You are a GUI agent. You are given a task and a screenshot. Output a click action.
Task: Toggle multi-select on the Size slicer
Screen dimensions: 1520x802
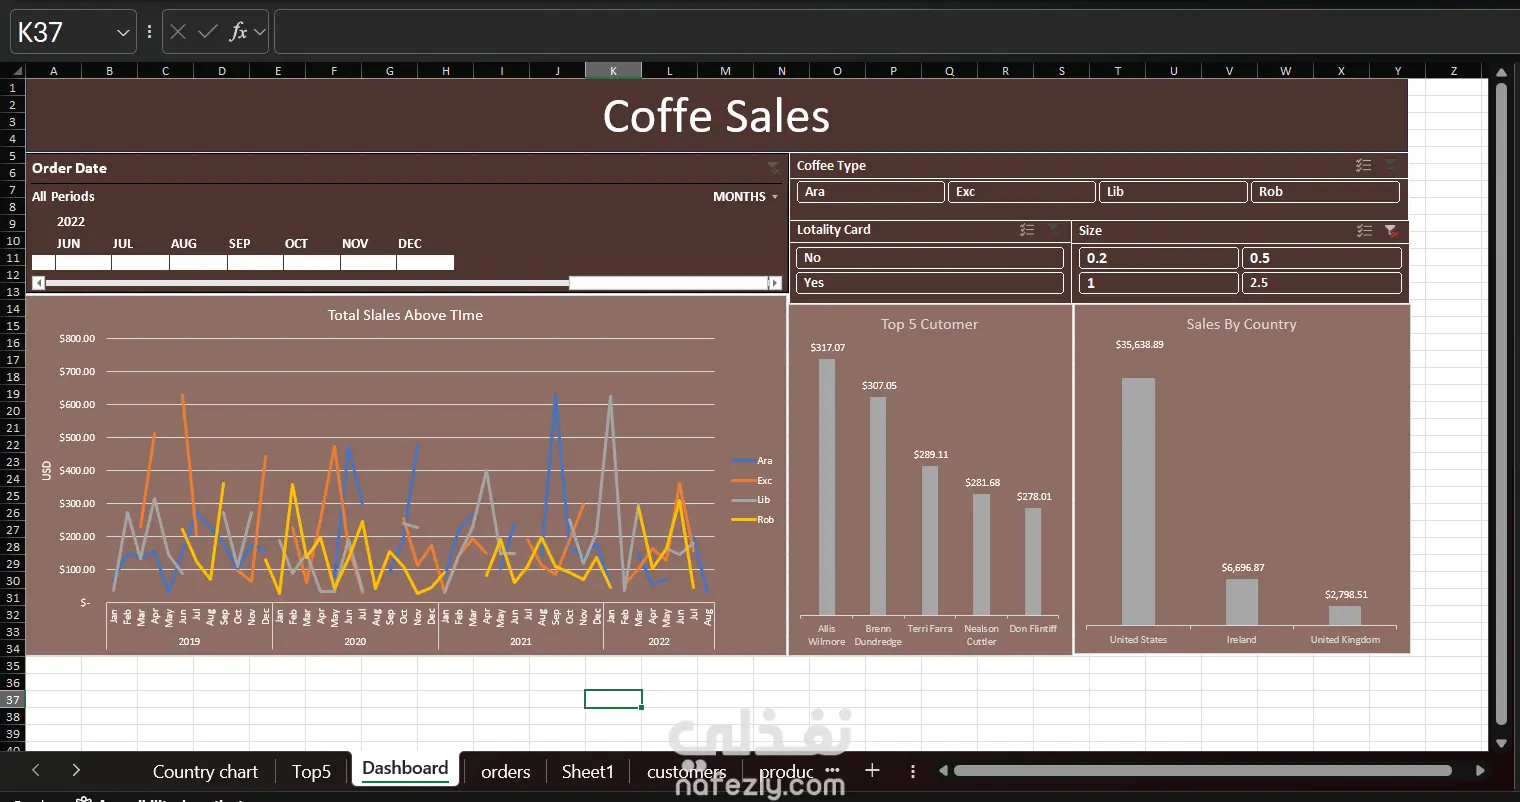click(x=1364, y=231)
